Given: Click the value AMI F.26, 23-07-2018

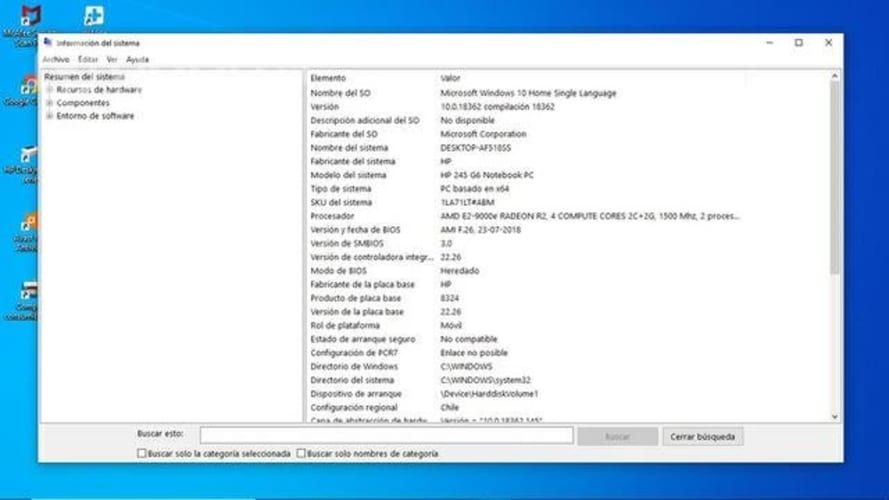Looking at the screenshot, I should pos(480,230).
